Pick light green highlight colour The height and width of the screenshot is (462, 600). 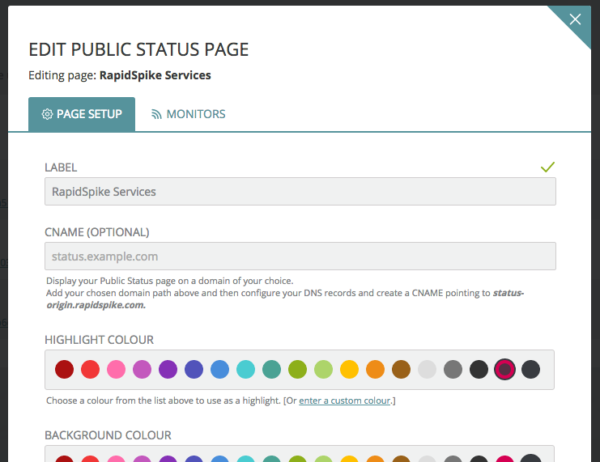[x=323, y=369]
